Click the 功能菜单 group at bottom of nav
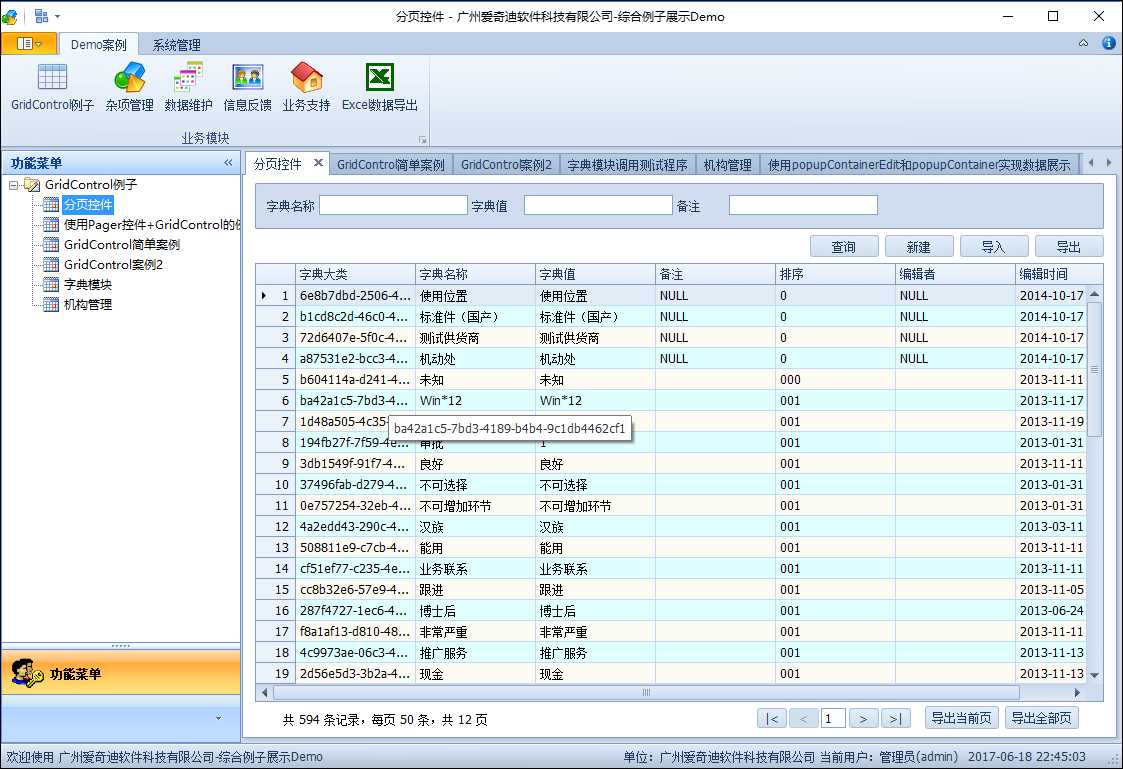The width and height of the screenshot is (1123, 769). coord(121,673)
